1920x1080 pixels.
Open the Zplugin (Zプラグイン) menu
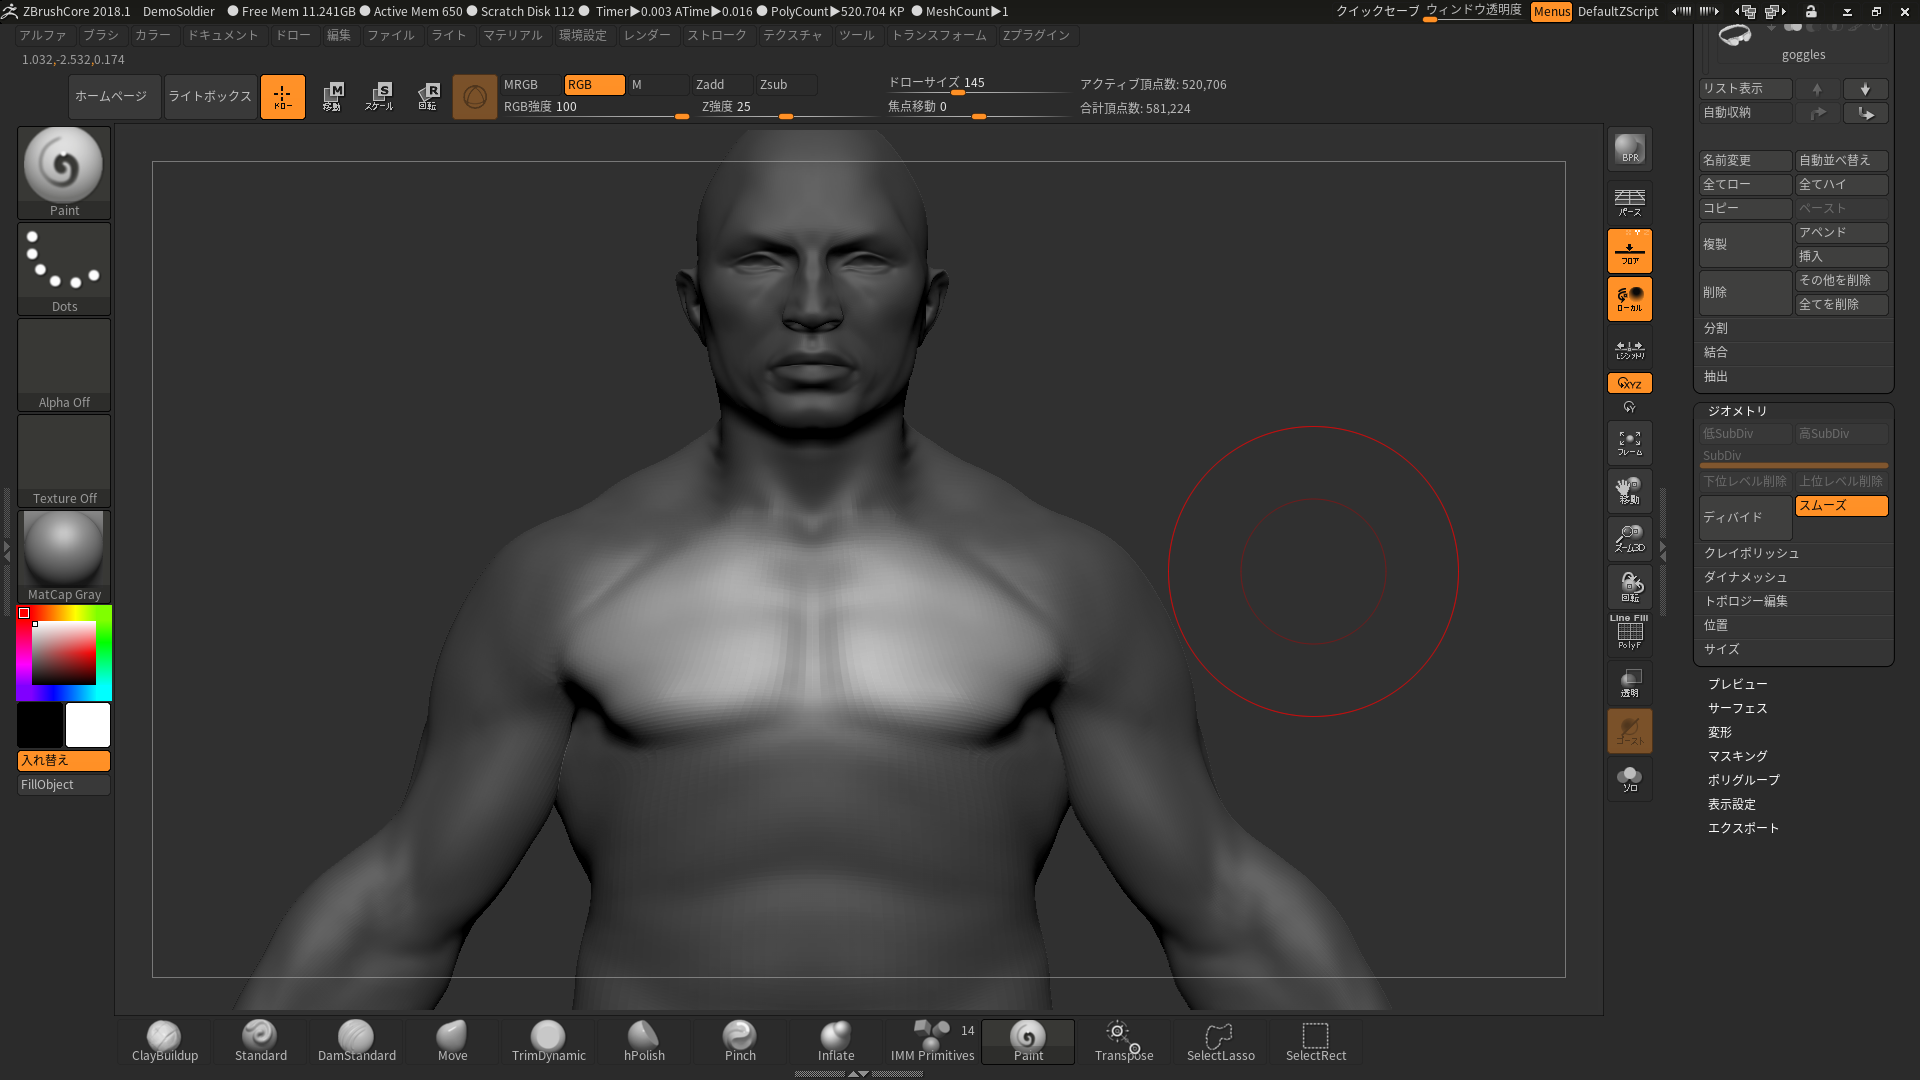(x=1036, y=35)
